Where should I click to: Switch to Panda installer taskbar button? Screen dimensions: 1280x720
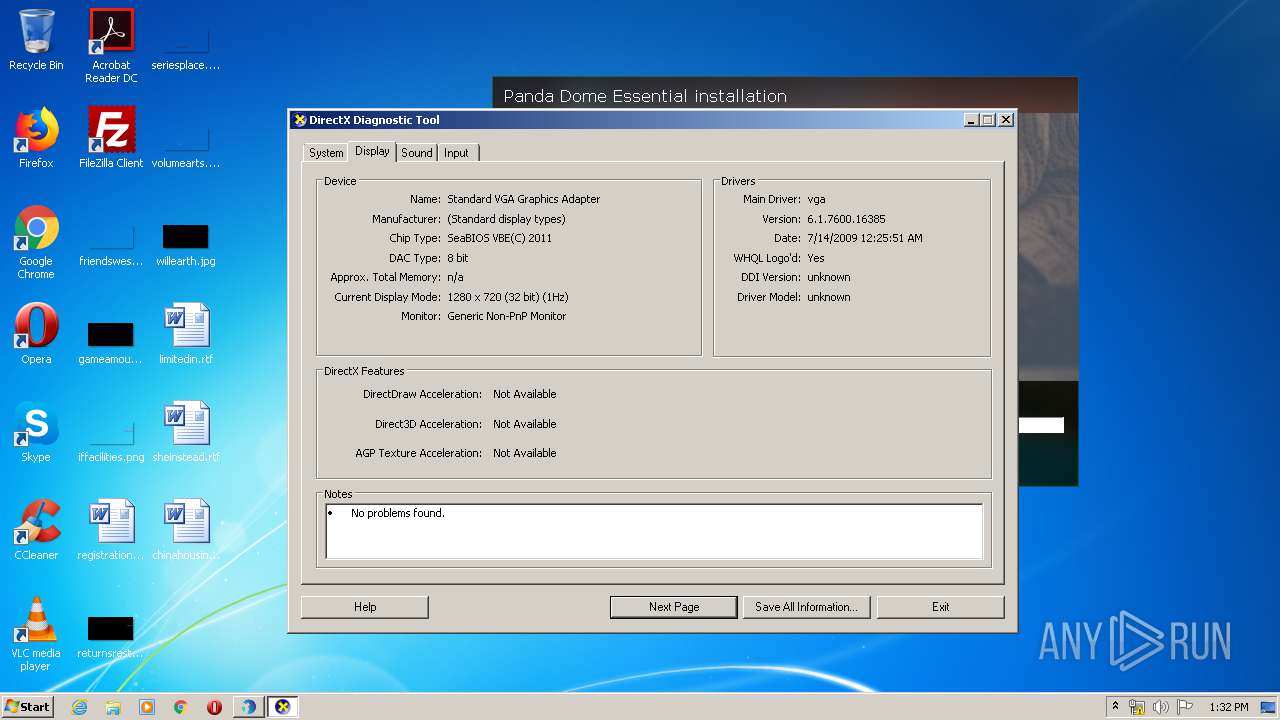coord(248,707)
